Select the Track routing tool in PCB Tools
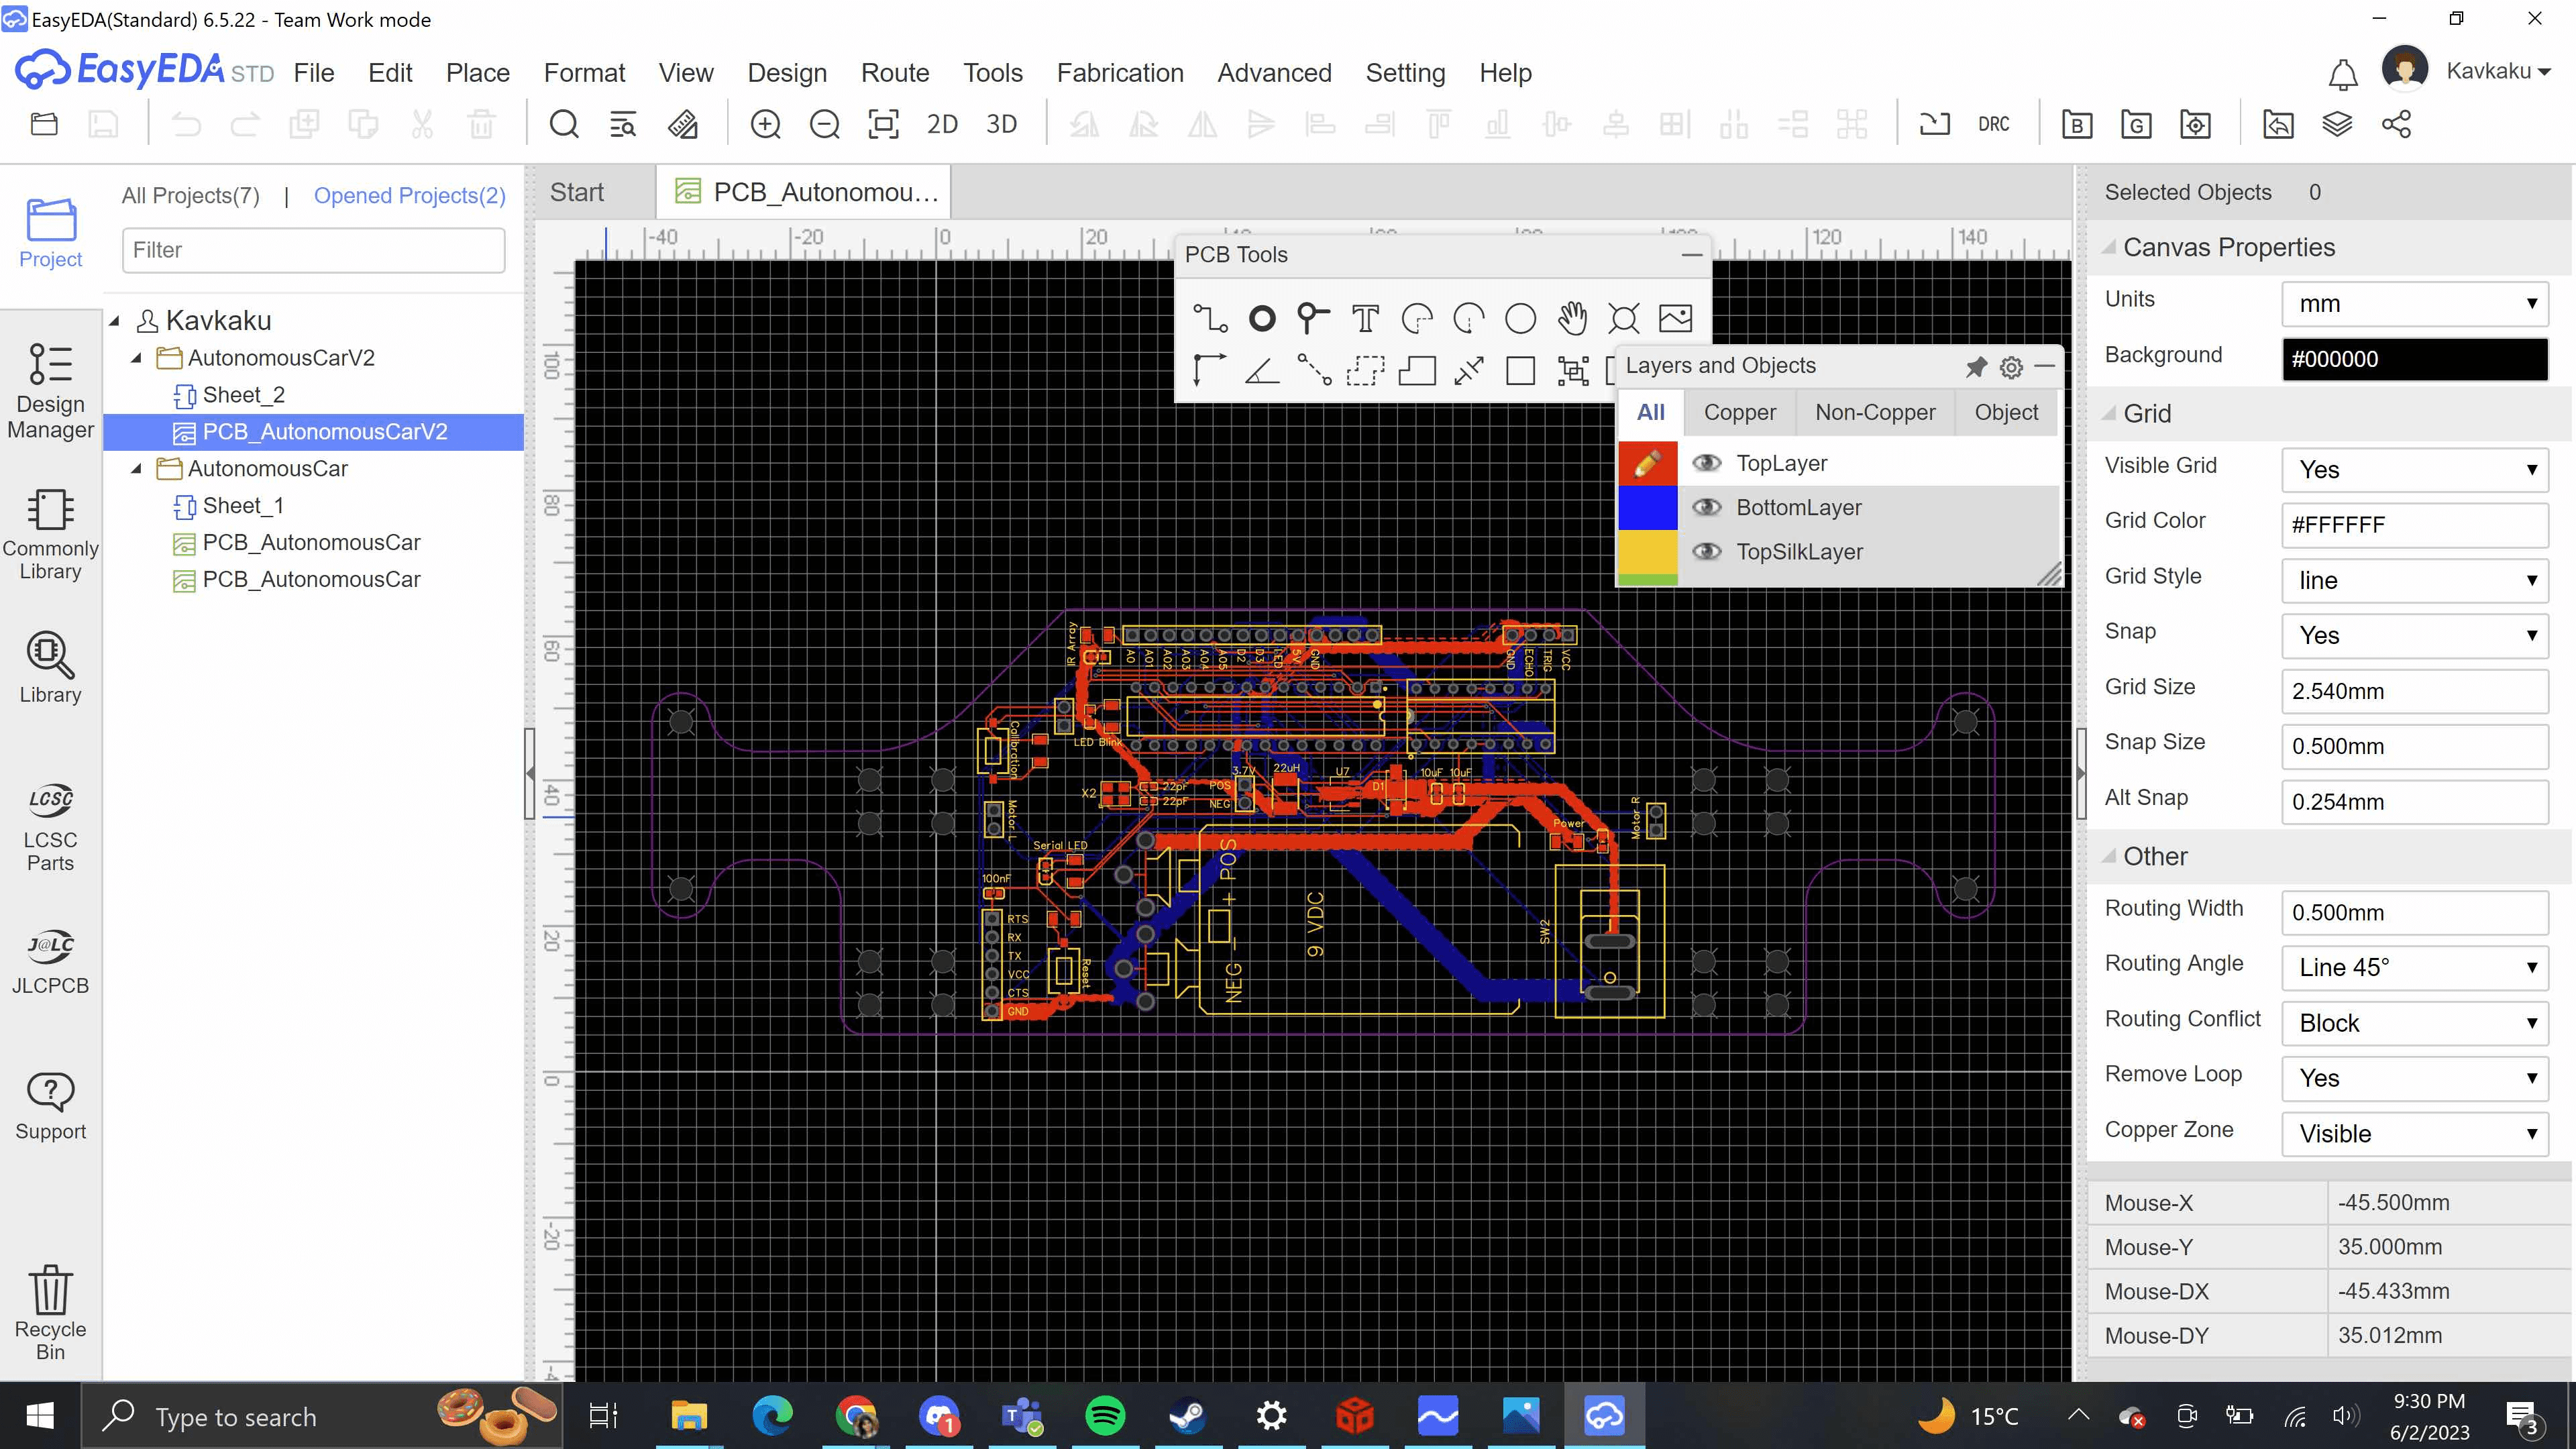Screen dimensions: 2576x1449 coord(1210,319)
